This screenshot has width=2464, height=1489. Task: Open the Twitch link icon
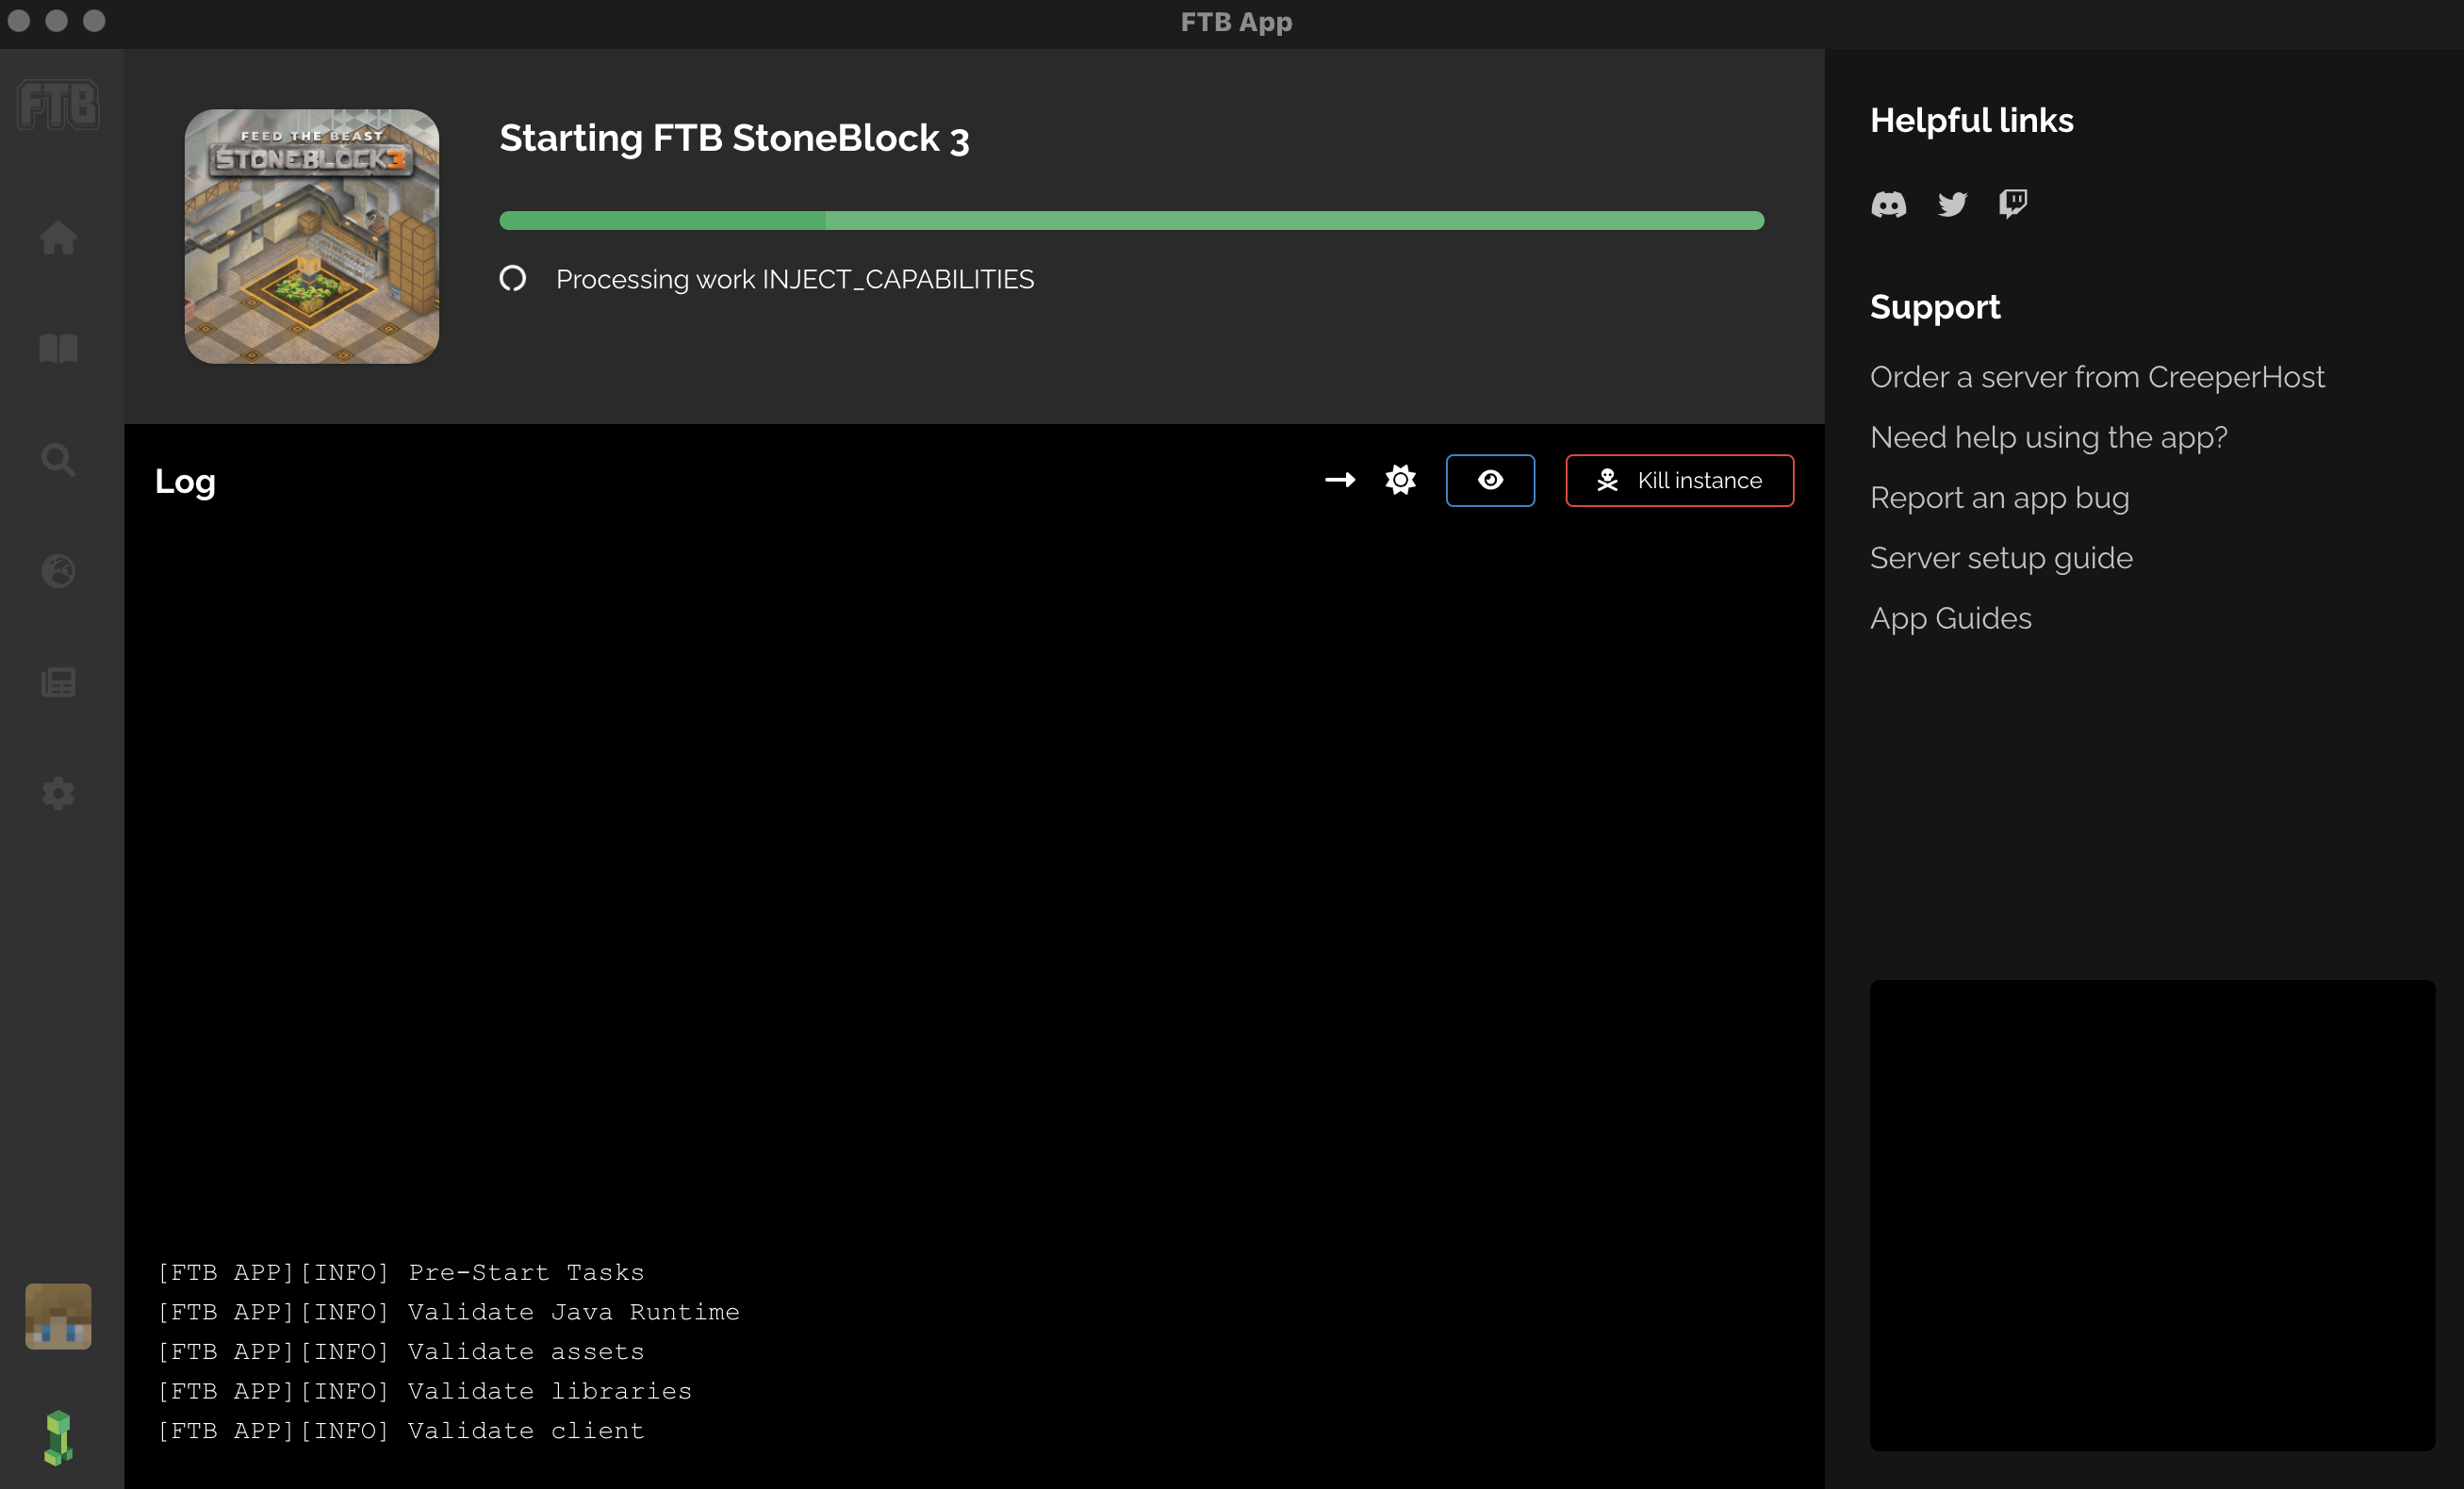point(2012,204)
